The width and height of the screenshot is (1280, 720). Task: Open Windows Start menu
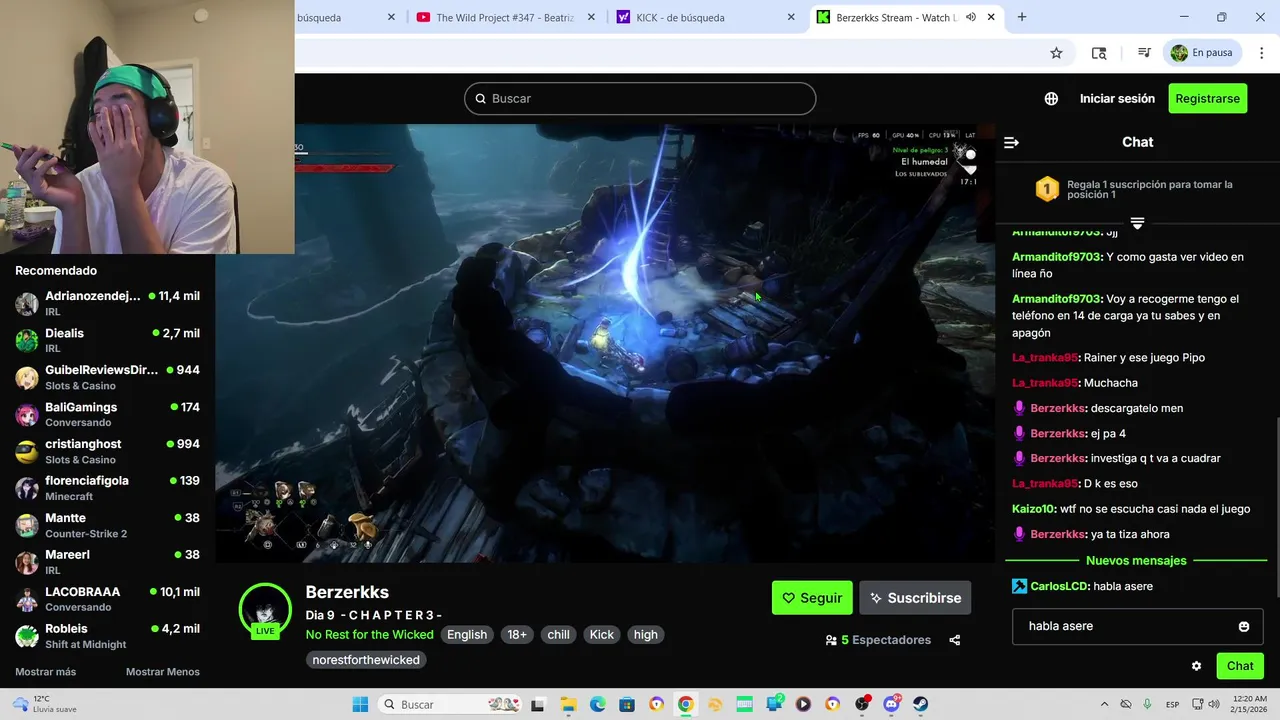tap(360, 705)
